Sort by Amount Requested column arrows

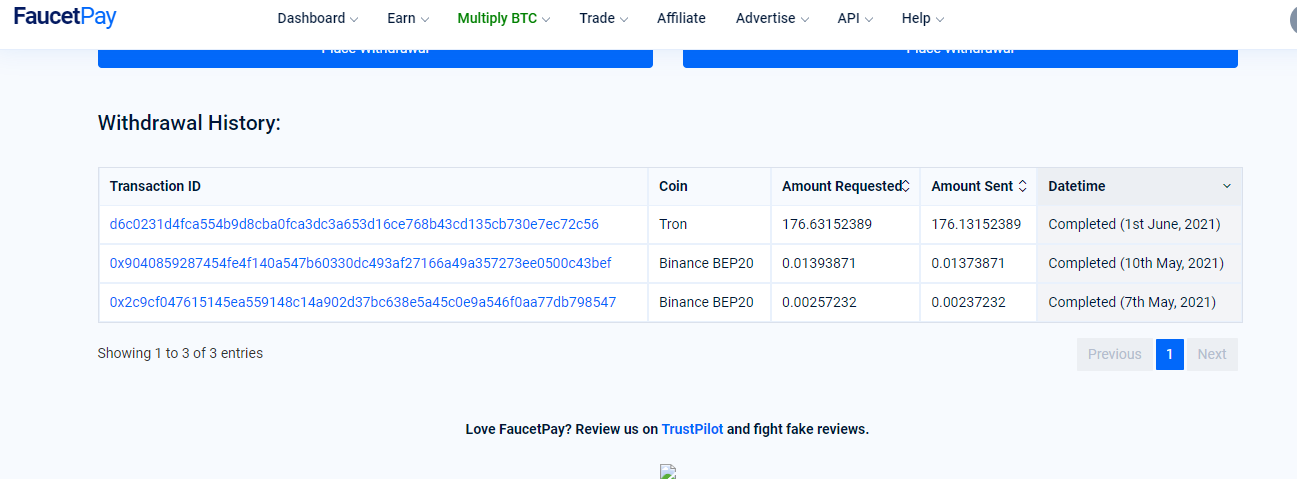[905, 186]
